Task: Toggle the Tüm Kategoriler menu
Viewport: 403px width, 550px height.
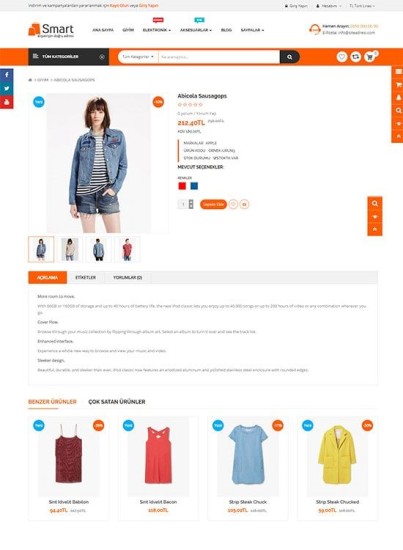Action: [x=68, y=56]
